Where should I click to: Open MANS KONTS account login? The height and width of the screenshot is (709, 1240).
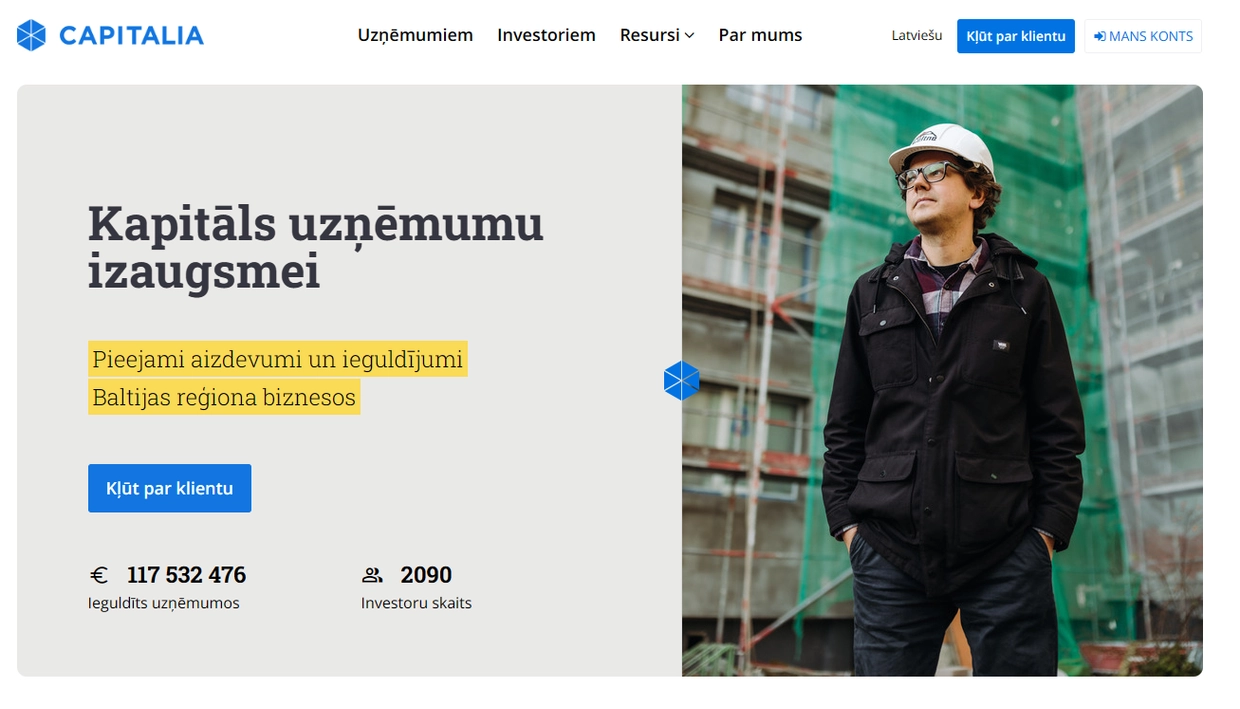click(x=1143, y=36)
